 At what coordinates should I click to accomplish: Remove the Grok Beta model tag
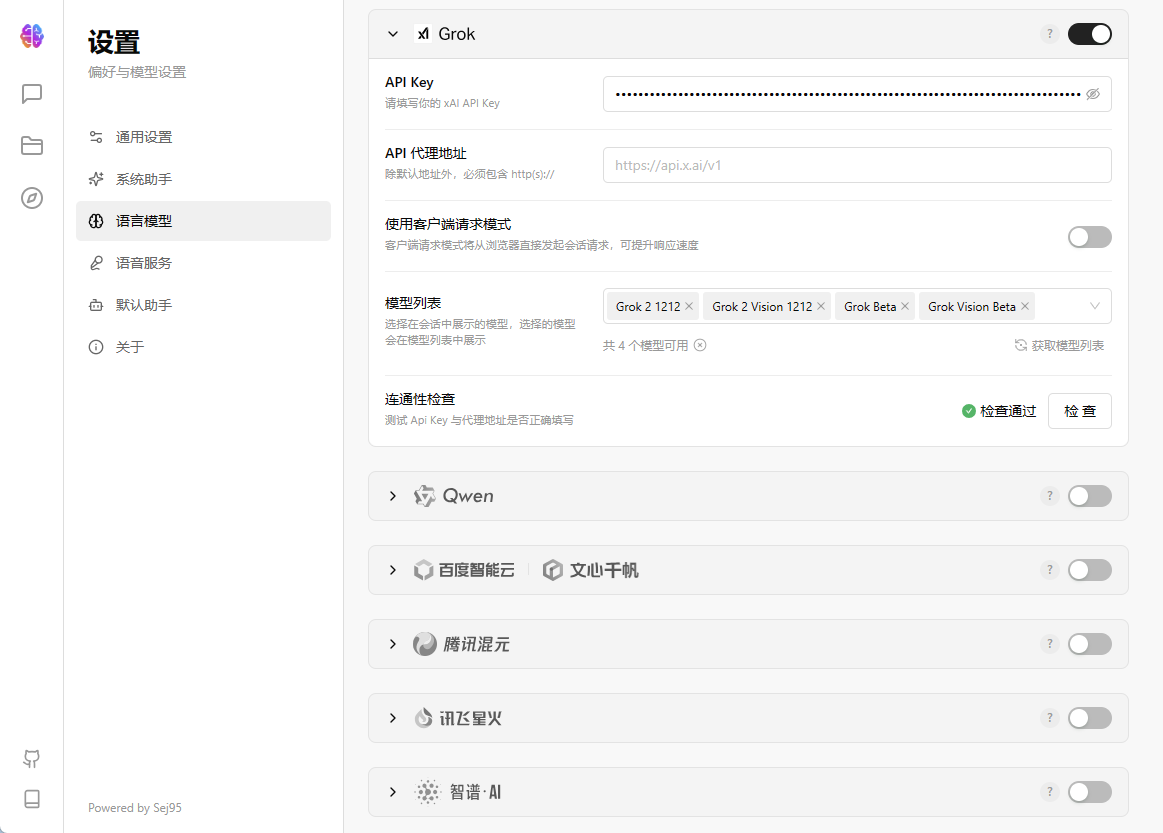click(905, 306)
